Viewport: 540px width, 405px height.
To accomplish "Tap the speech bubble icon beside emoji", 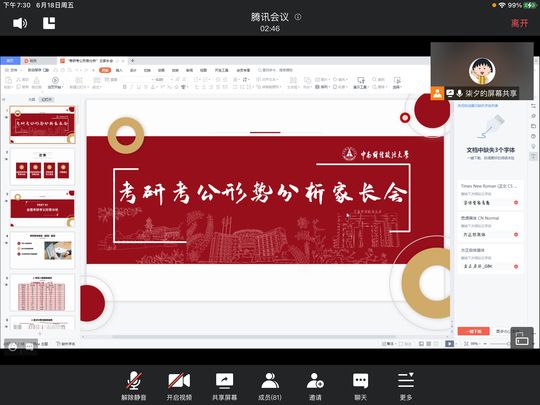I will 30,347.
